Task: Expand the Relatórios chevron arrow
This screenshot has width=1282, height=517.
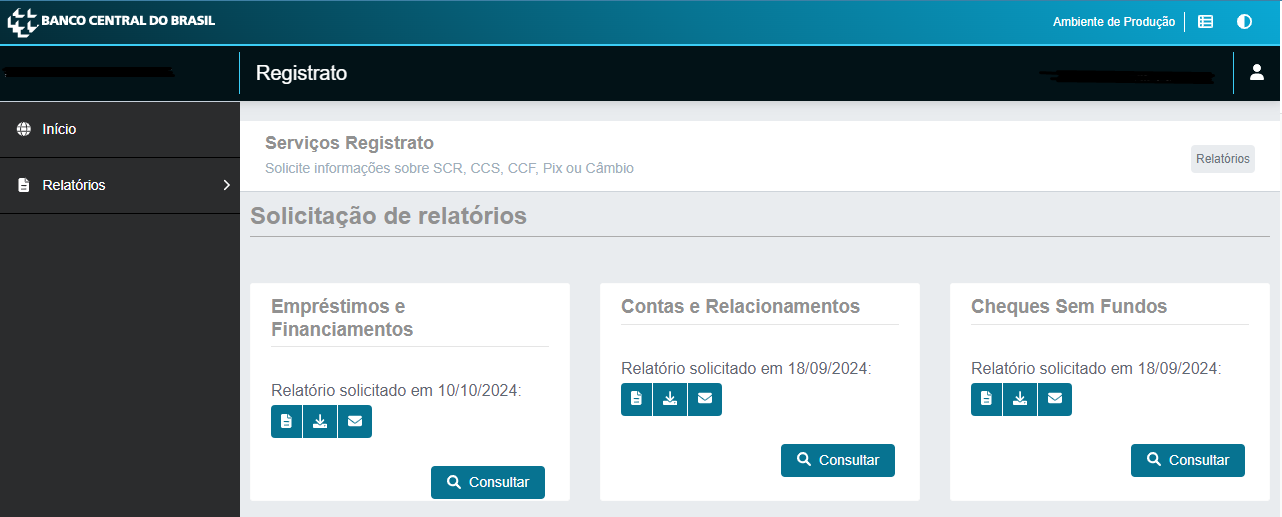Action: point(226,185)
